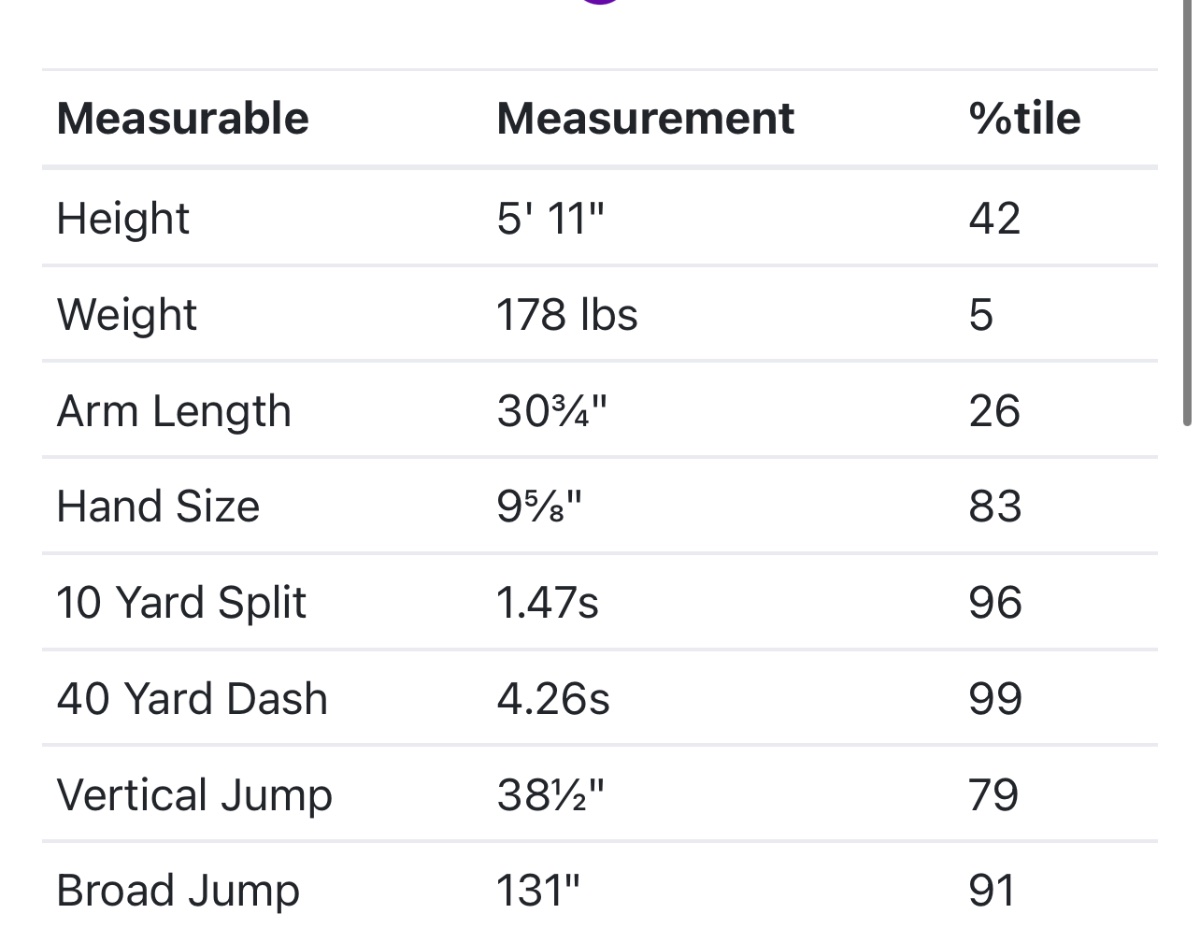
Task: Click the Vertical Jump percentile value 79
Action: (994, 795)
